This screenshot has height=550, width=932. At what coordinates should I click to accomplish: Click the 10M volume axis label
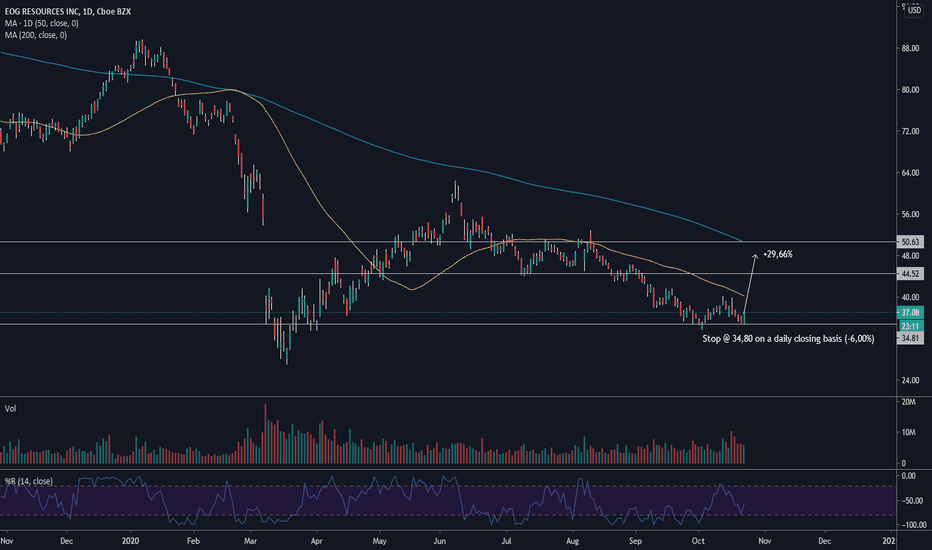tap(908, 432)
